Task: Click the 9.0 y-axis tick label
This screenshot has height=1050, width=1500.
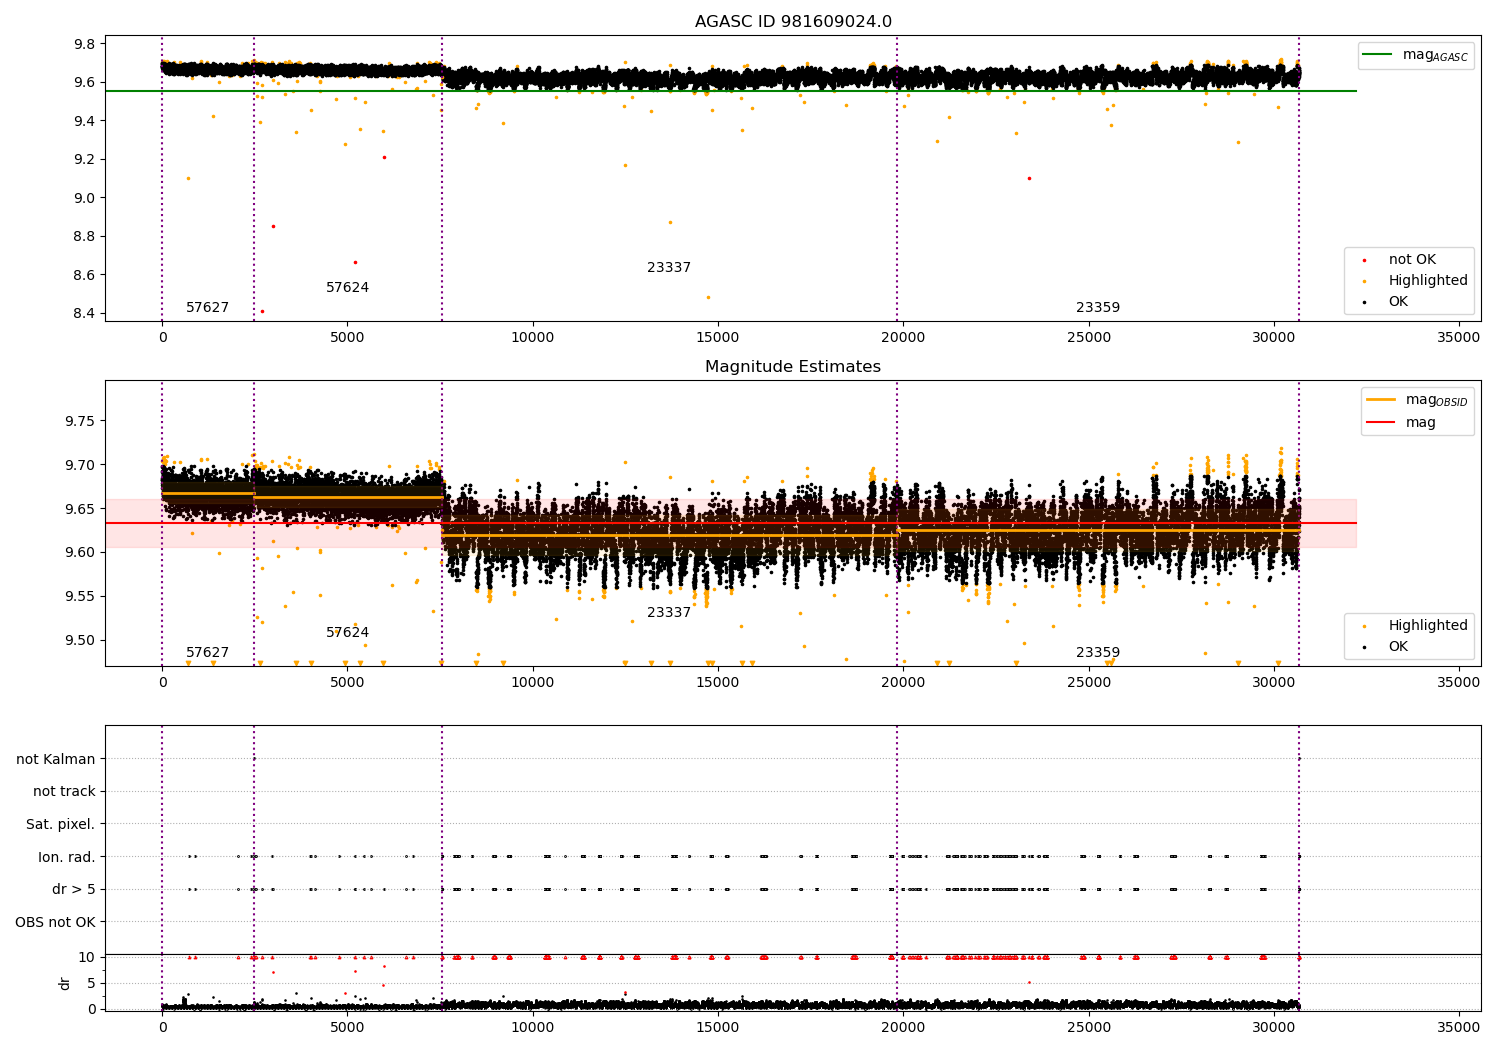Action: (x=85, y=198)
